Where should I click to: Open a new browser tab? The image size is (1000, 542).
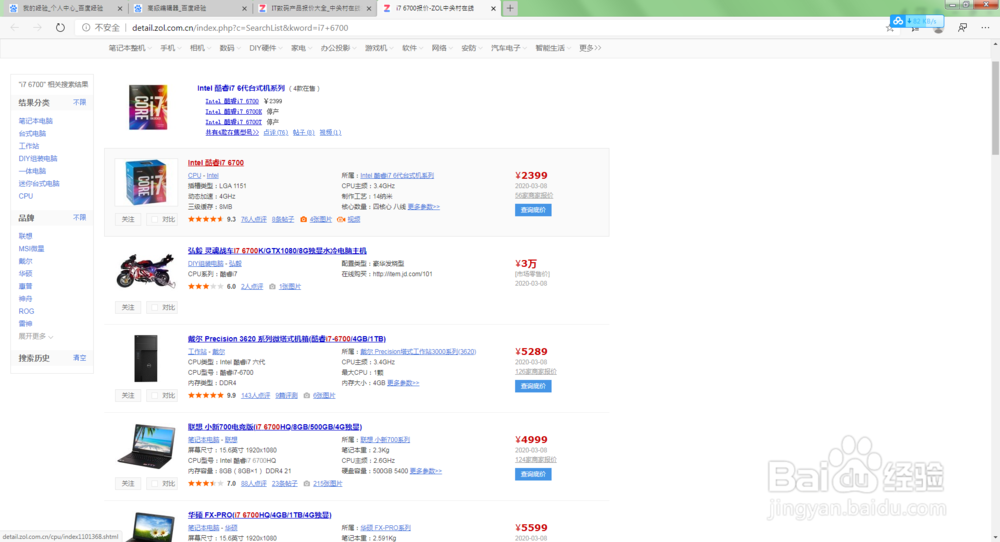[x=510, y=8]
